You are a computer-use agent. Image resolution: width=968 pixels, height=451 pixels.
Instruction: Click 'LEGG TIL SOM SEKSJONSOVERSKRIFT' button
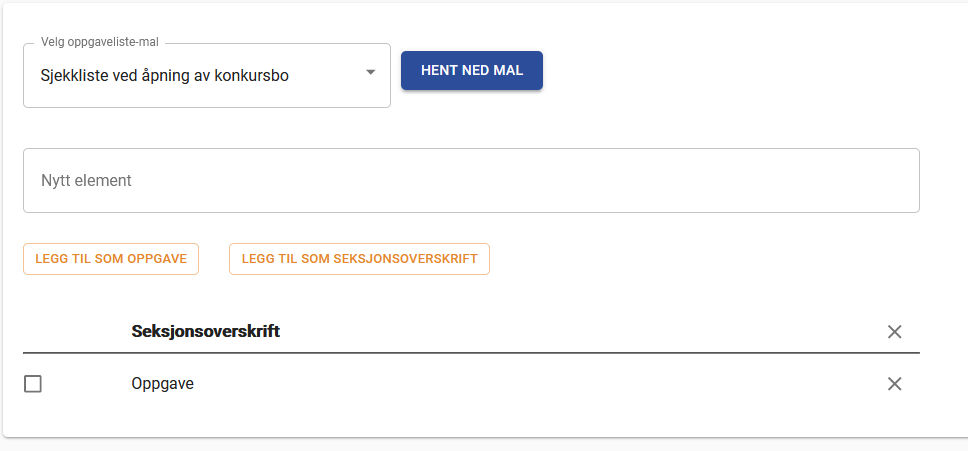point(359,258)
